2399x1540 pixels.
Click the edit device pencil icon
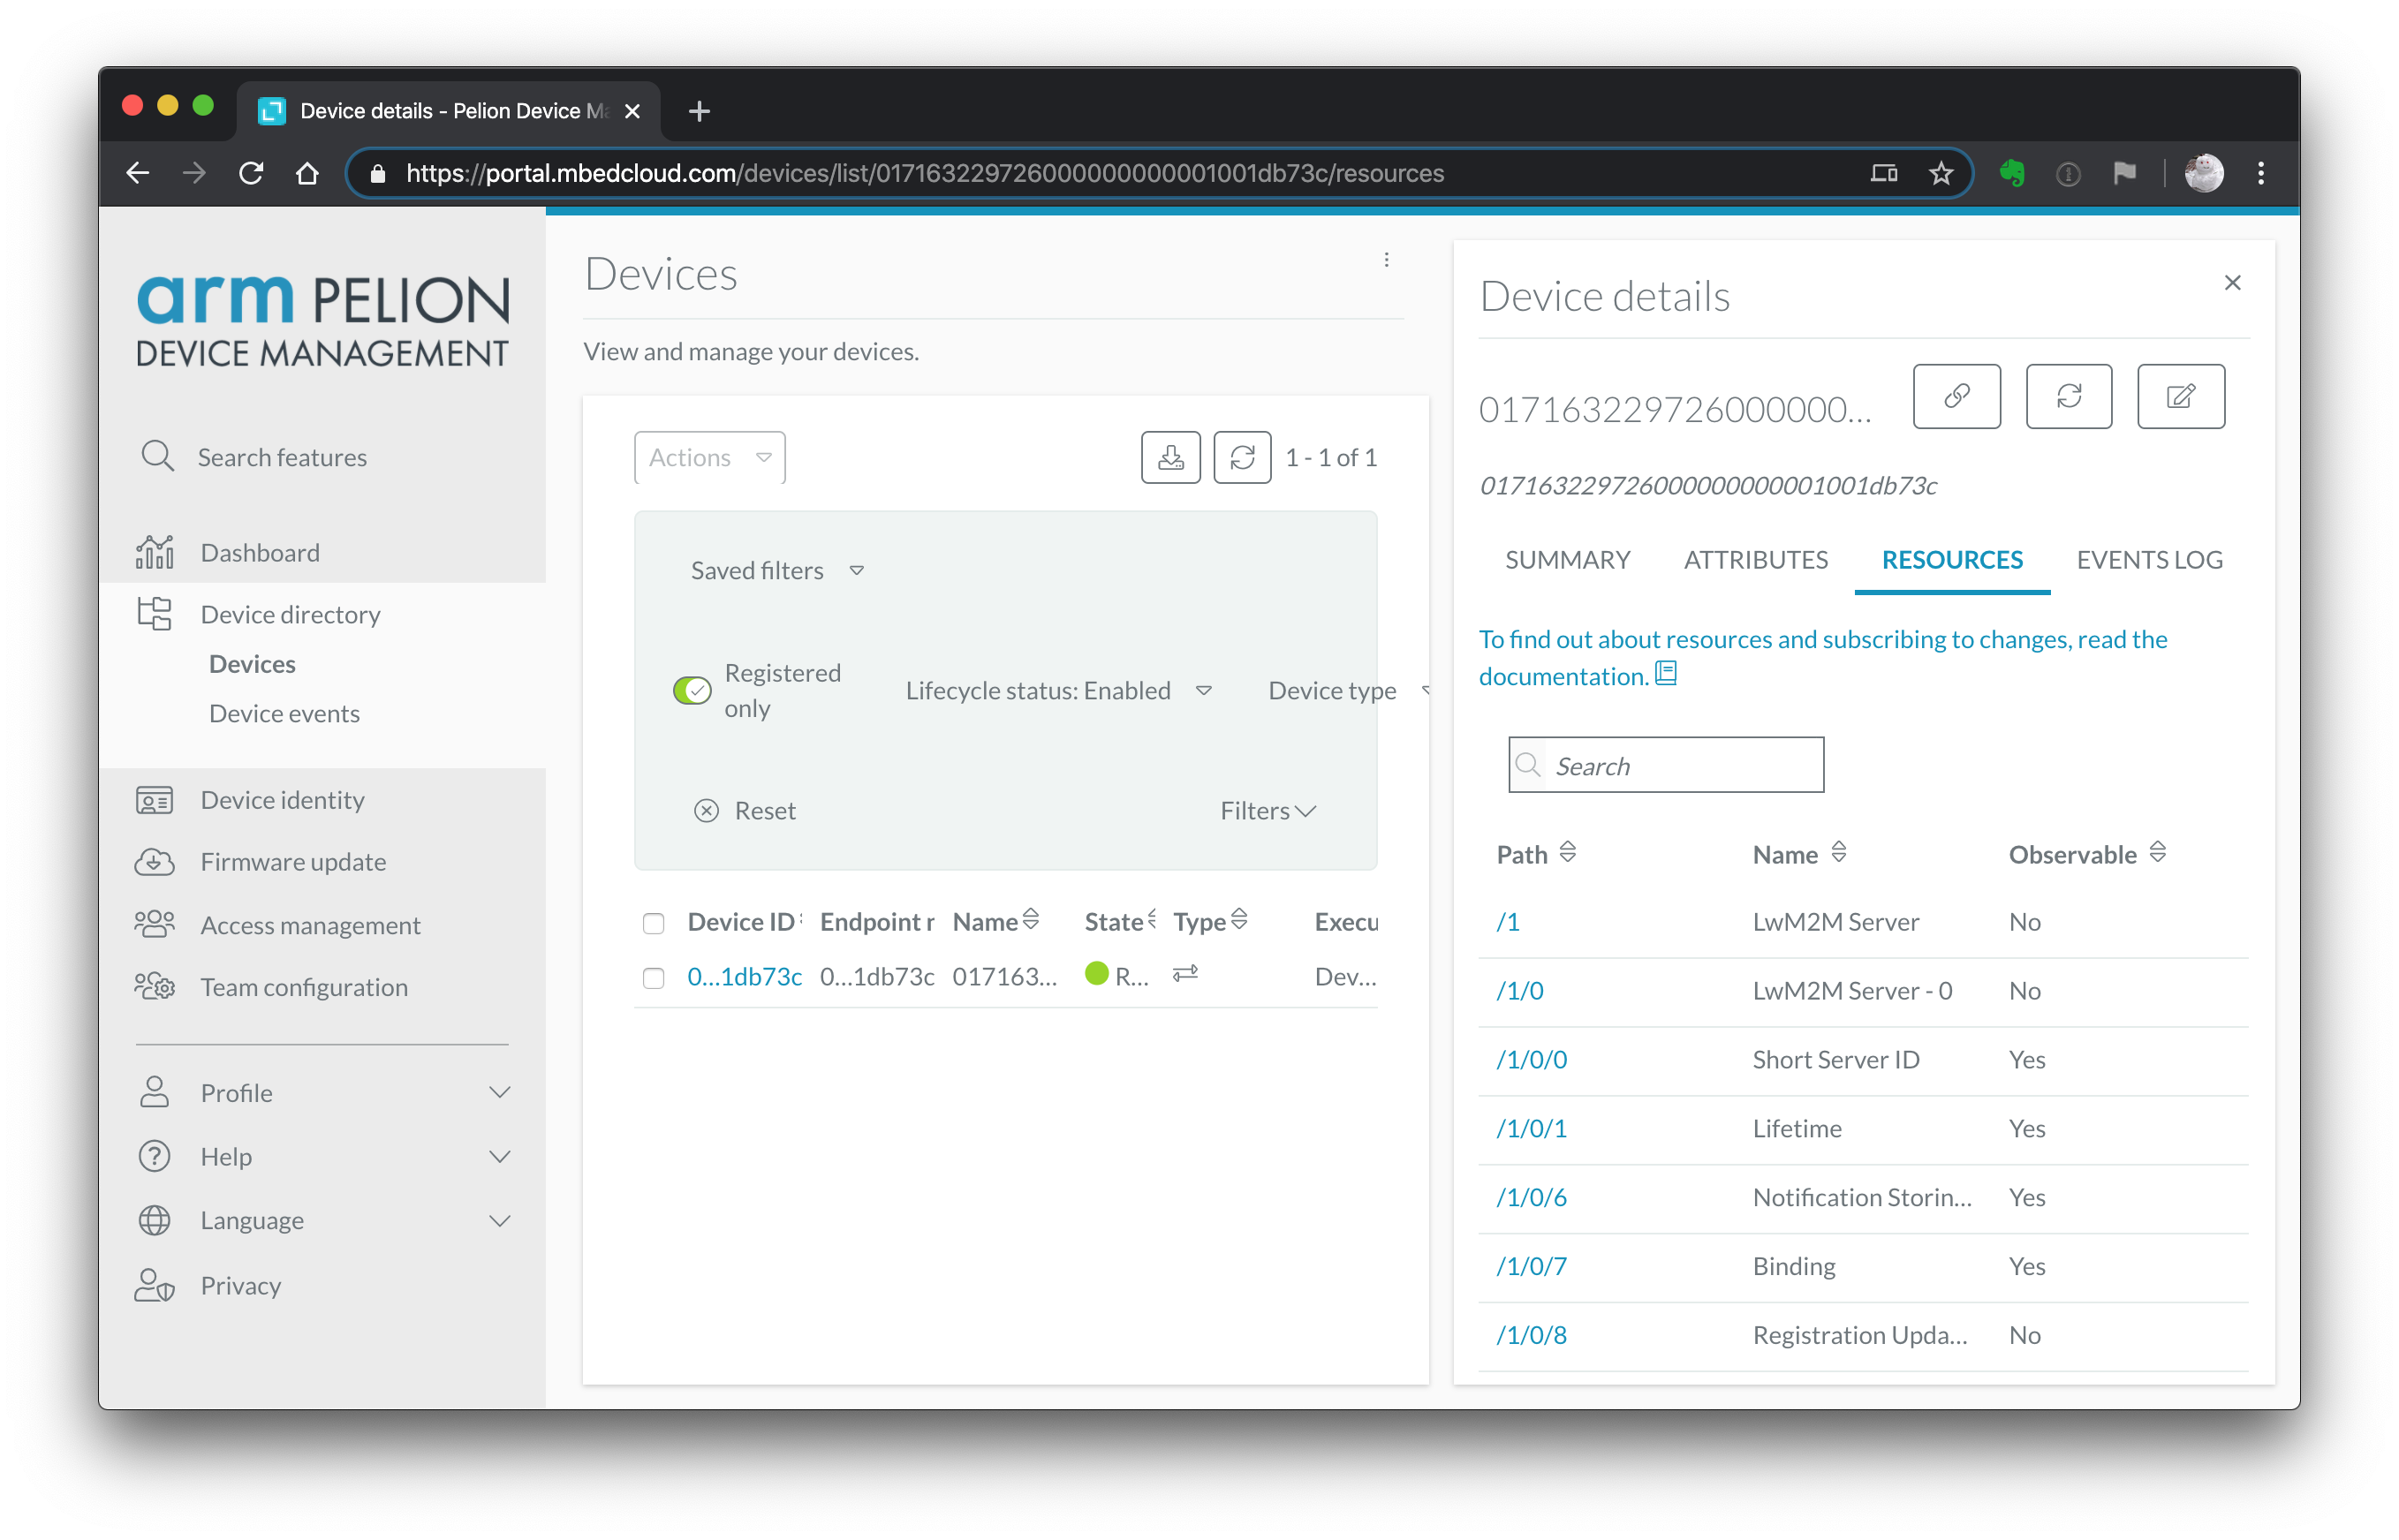pyautogui.click(x=2180, y=397)
